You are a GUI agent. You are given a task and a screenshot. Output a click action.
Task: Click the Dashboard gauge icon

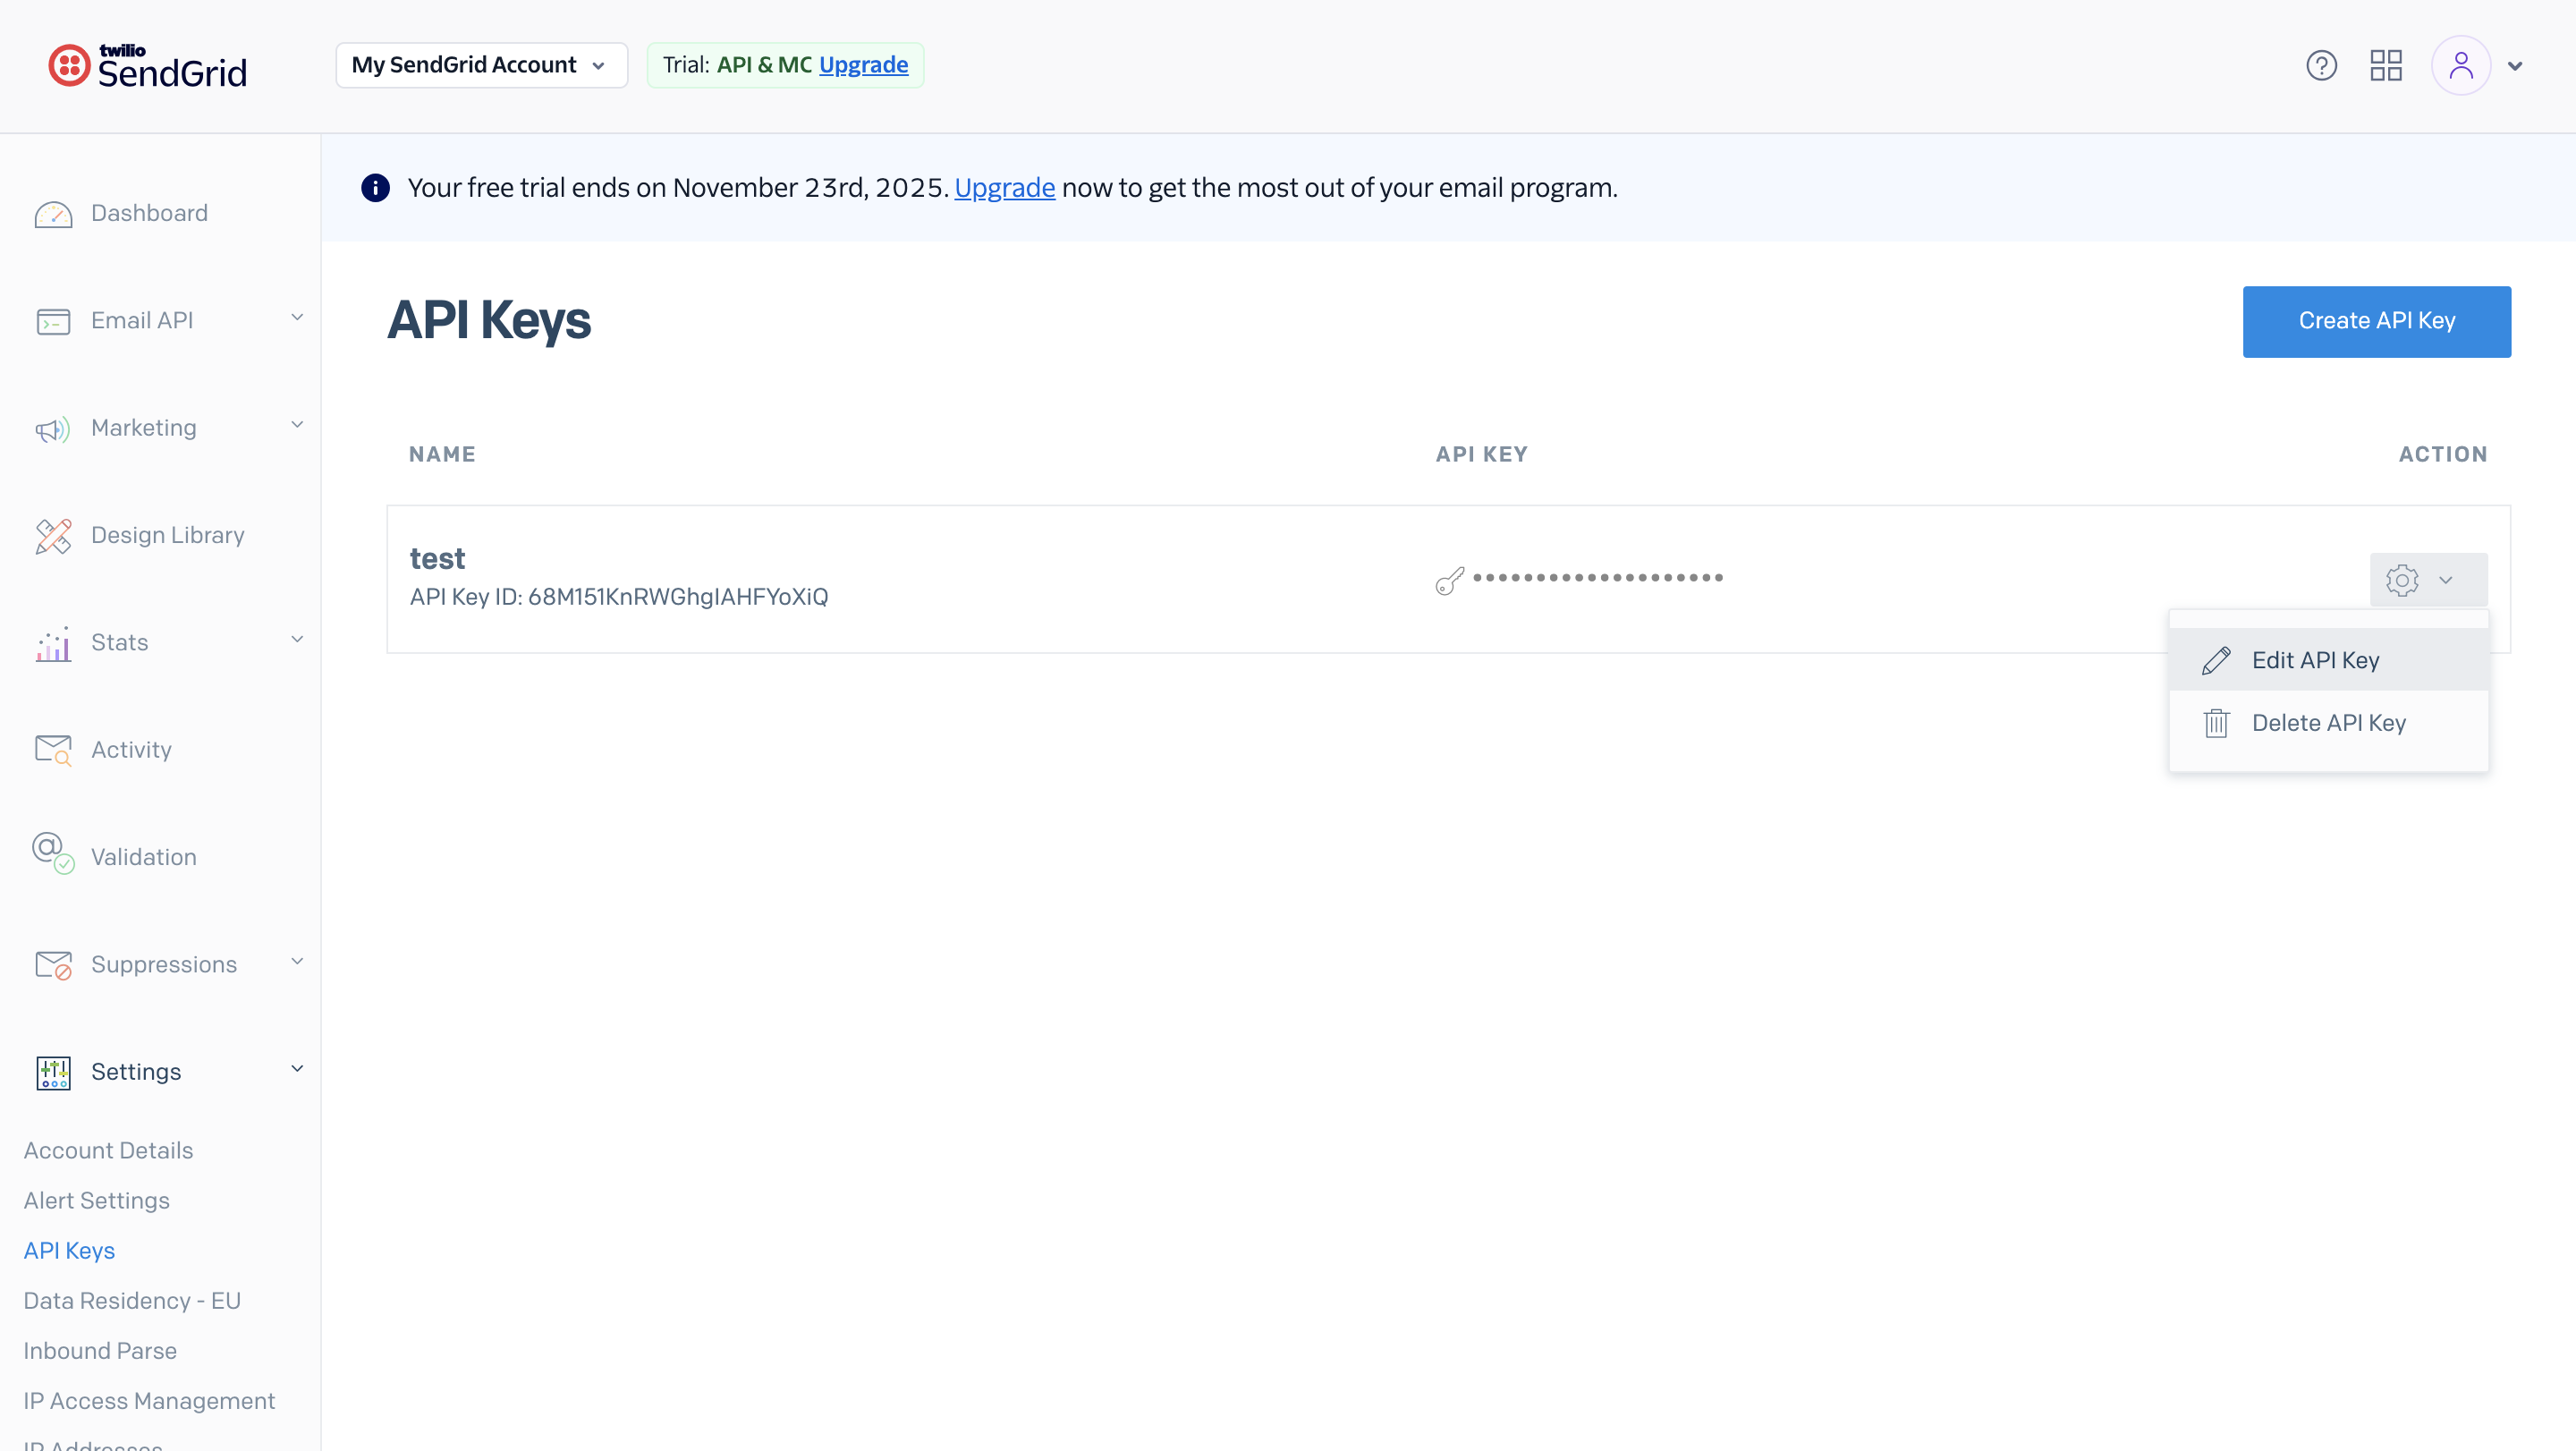coord(53,214)
